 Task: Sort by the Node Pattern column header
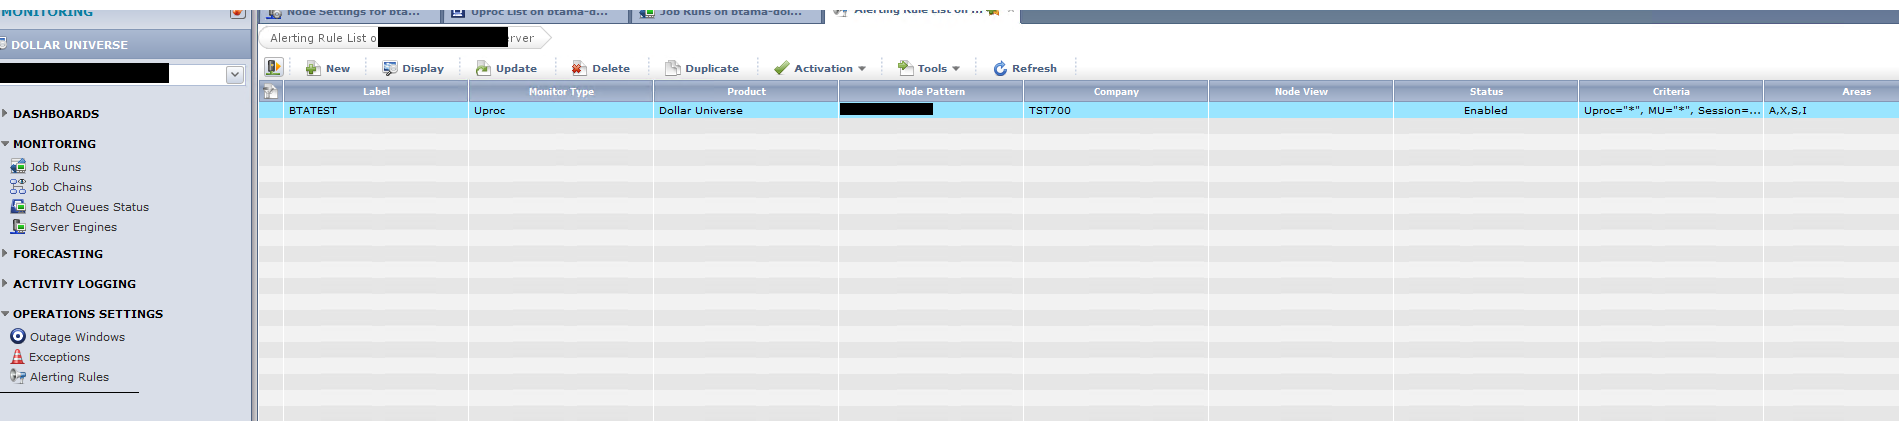click(x=931, y=91)
